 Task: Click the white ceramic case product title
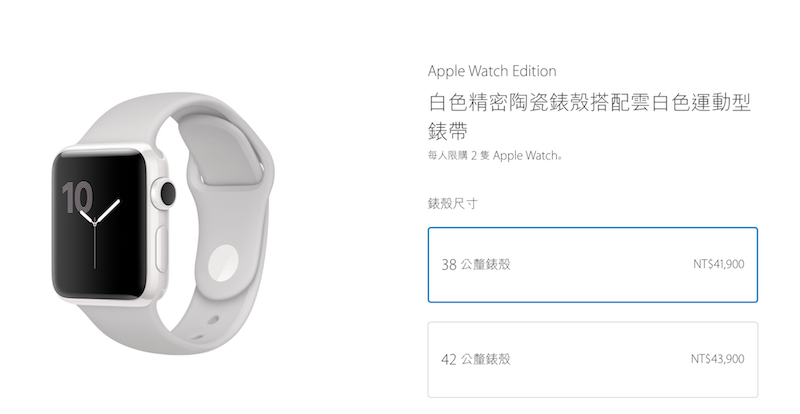point(589,117)
